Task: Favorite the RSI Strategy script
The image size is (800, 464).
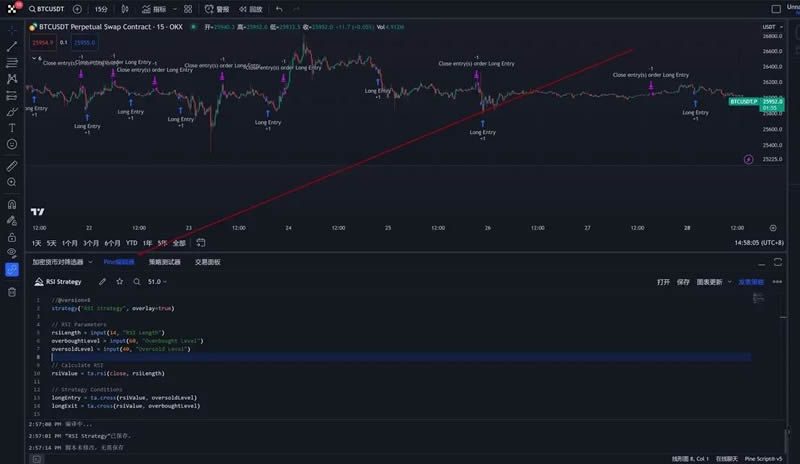Action: tap(119, 281)
